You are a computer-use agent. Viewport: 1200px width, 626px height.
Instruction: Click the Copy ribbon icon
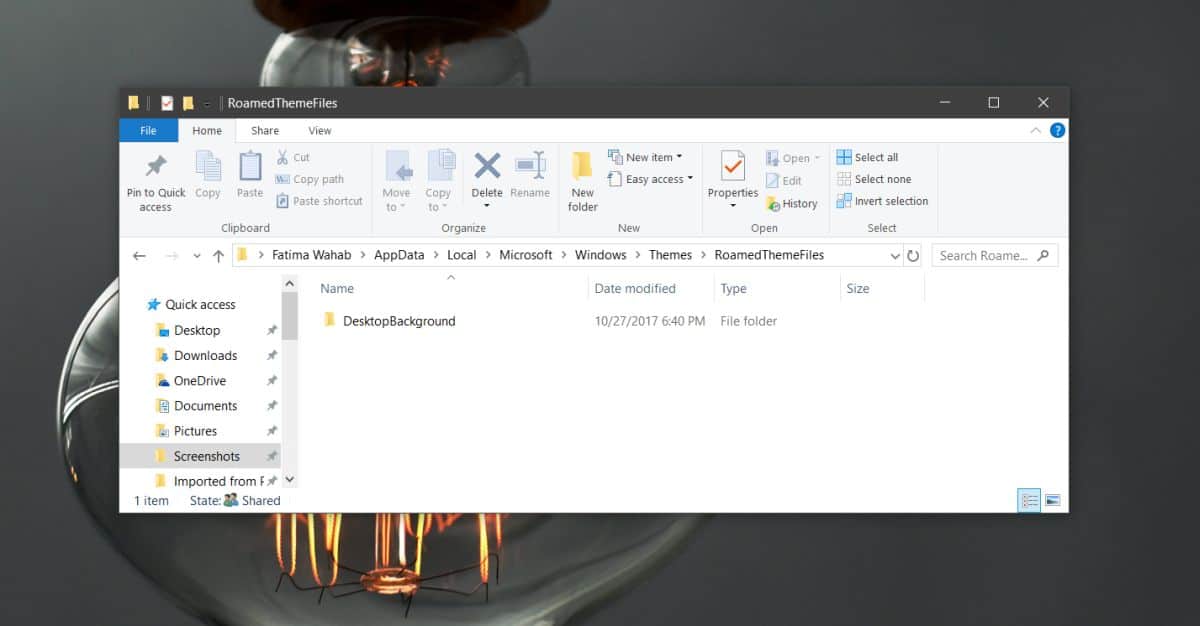tap(208, 166)
